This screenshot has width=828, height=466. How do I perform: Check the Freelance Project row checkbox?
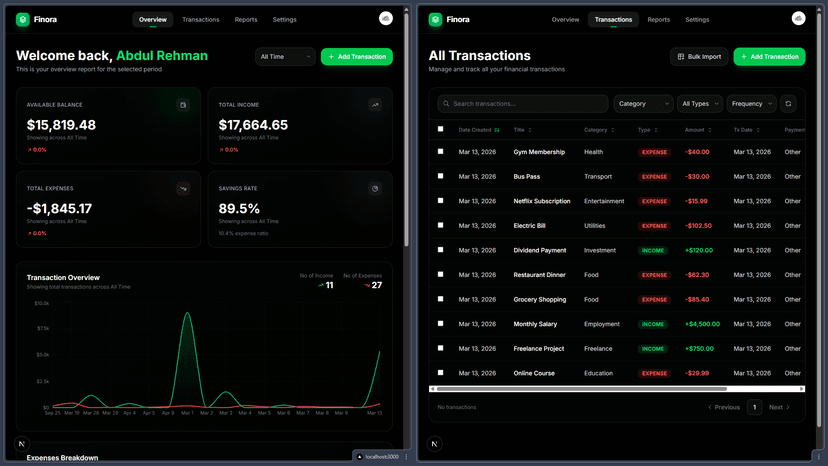tap(440, 348)
